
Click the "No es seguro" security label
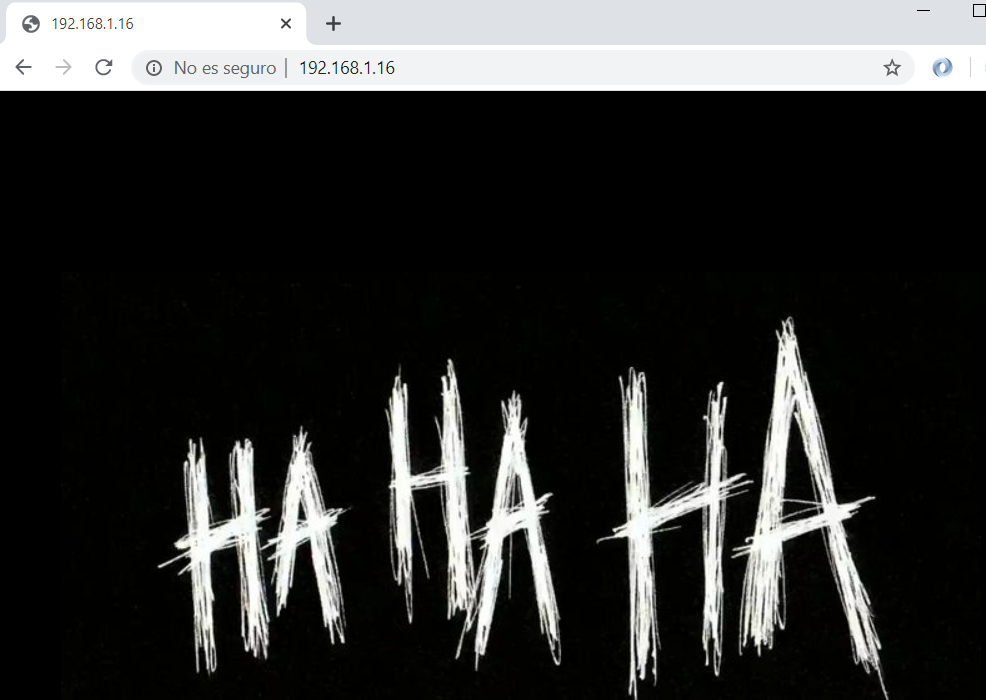click(x=224, y=68)
